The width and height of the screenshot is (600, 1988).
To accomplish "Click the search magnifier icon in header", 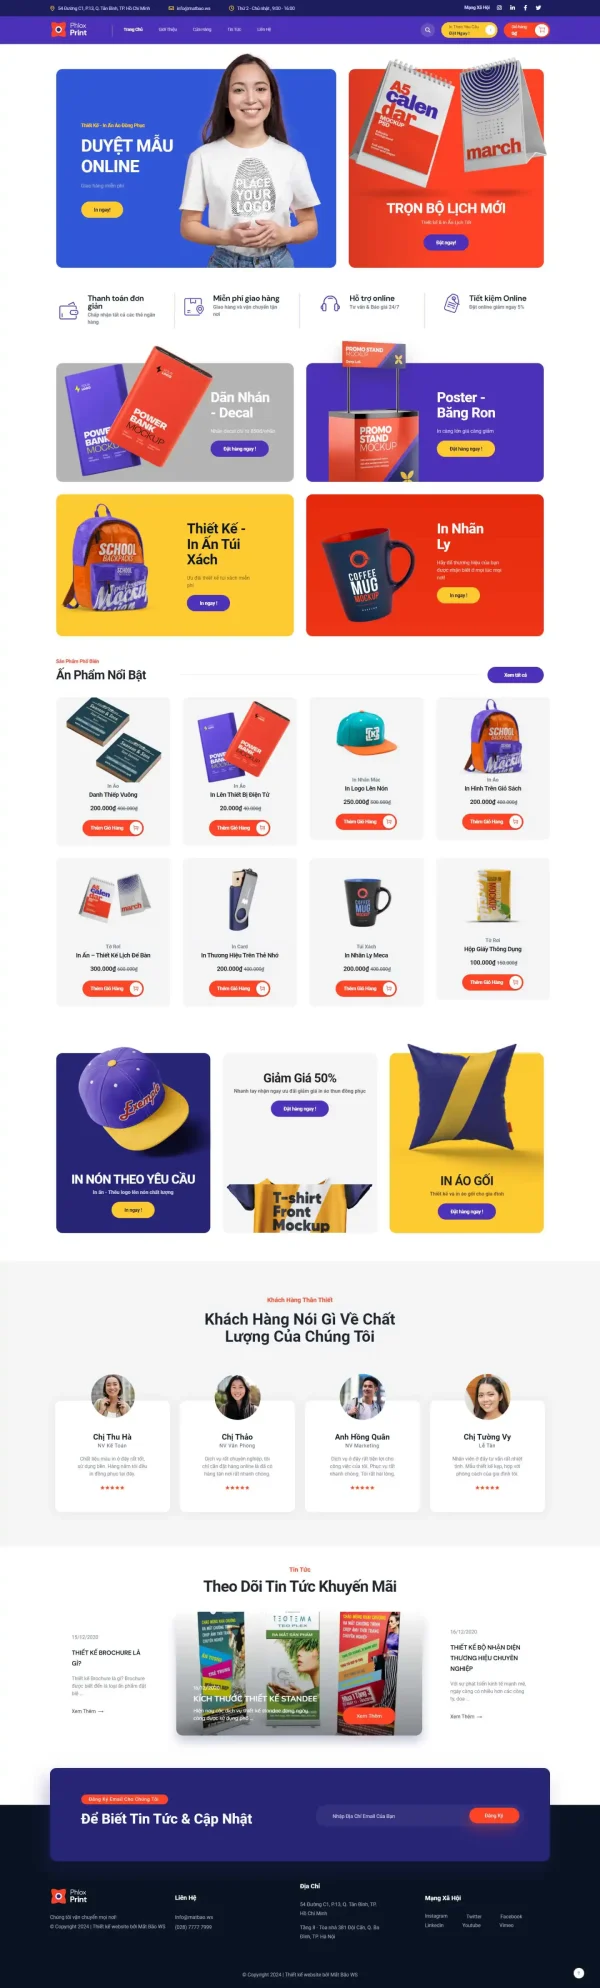I will tap(428, 30).
